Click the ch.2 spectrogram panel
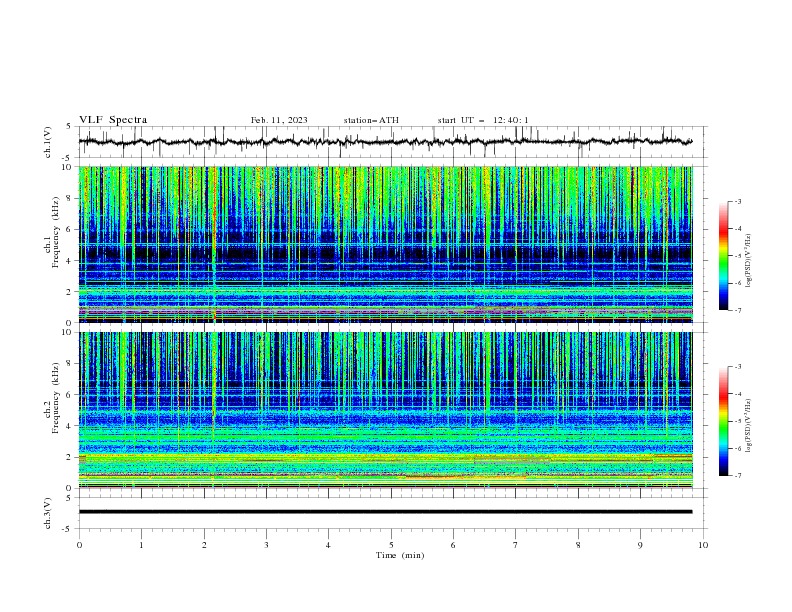792x612 pixels. click(x=385, y=410)
